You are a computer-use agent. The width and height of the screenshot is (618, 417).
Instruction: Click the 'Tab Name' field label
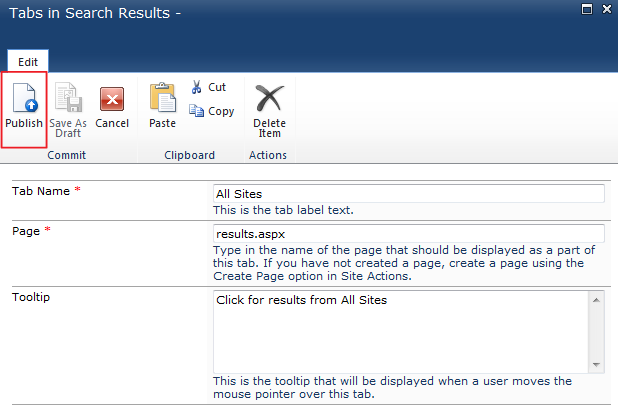tap(41, 191)
